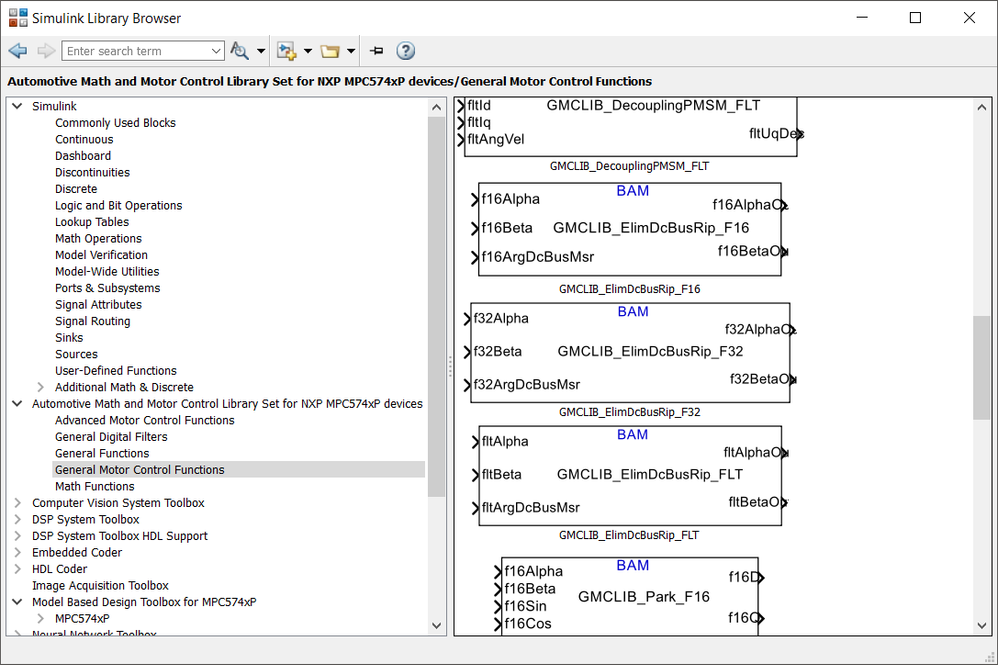998x665 pixels.
Task: Select the GMCLIB_ElimDcBusRip_FLT block
Action: point(630,475)
